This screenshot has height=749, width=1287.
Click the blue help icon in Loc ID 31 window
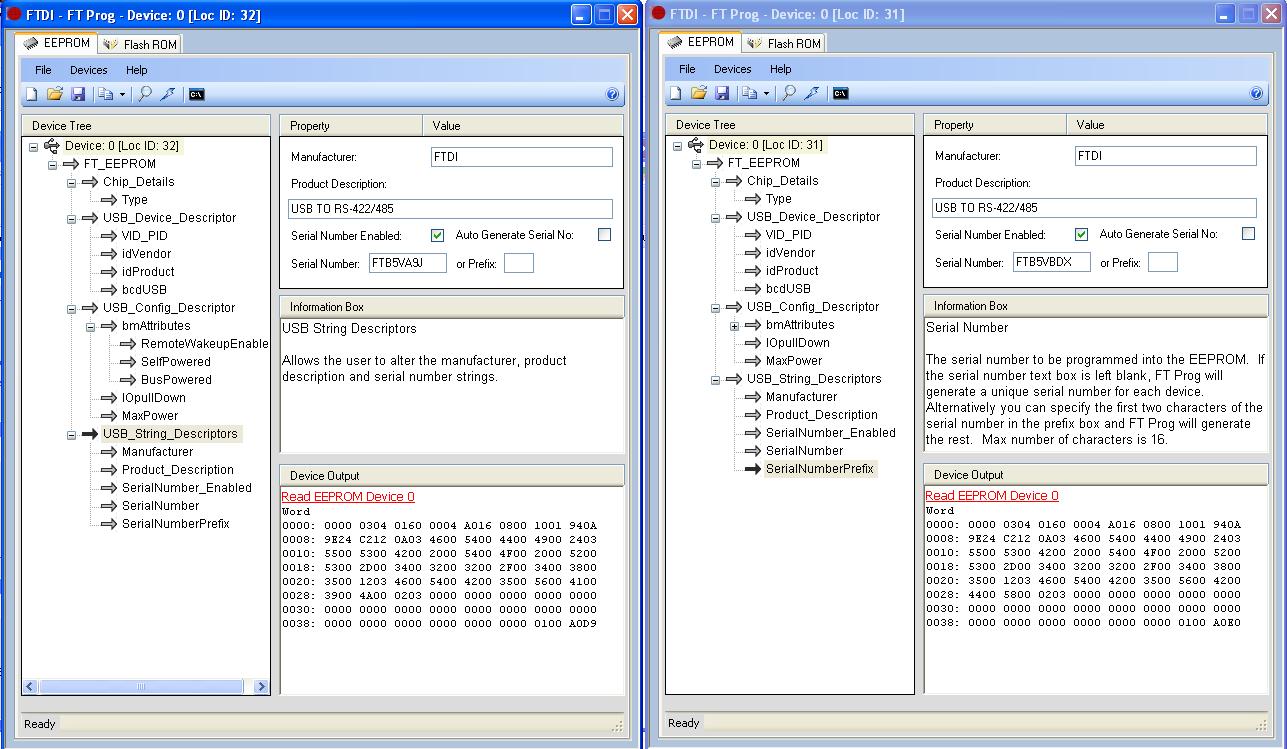(1256, 93)
